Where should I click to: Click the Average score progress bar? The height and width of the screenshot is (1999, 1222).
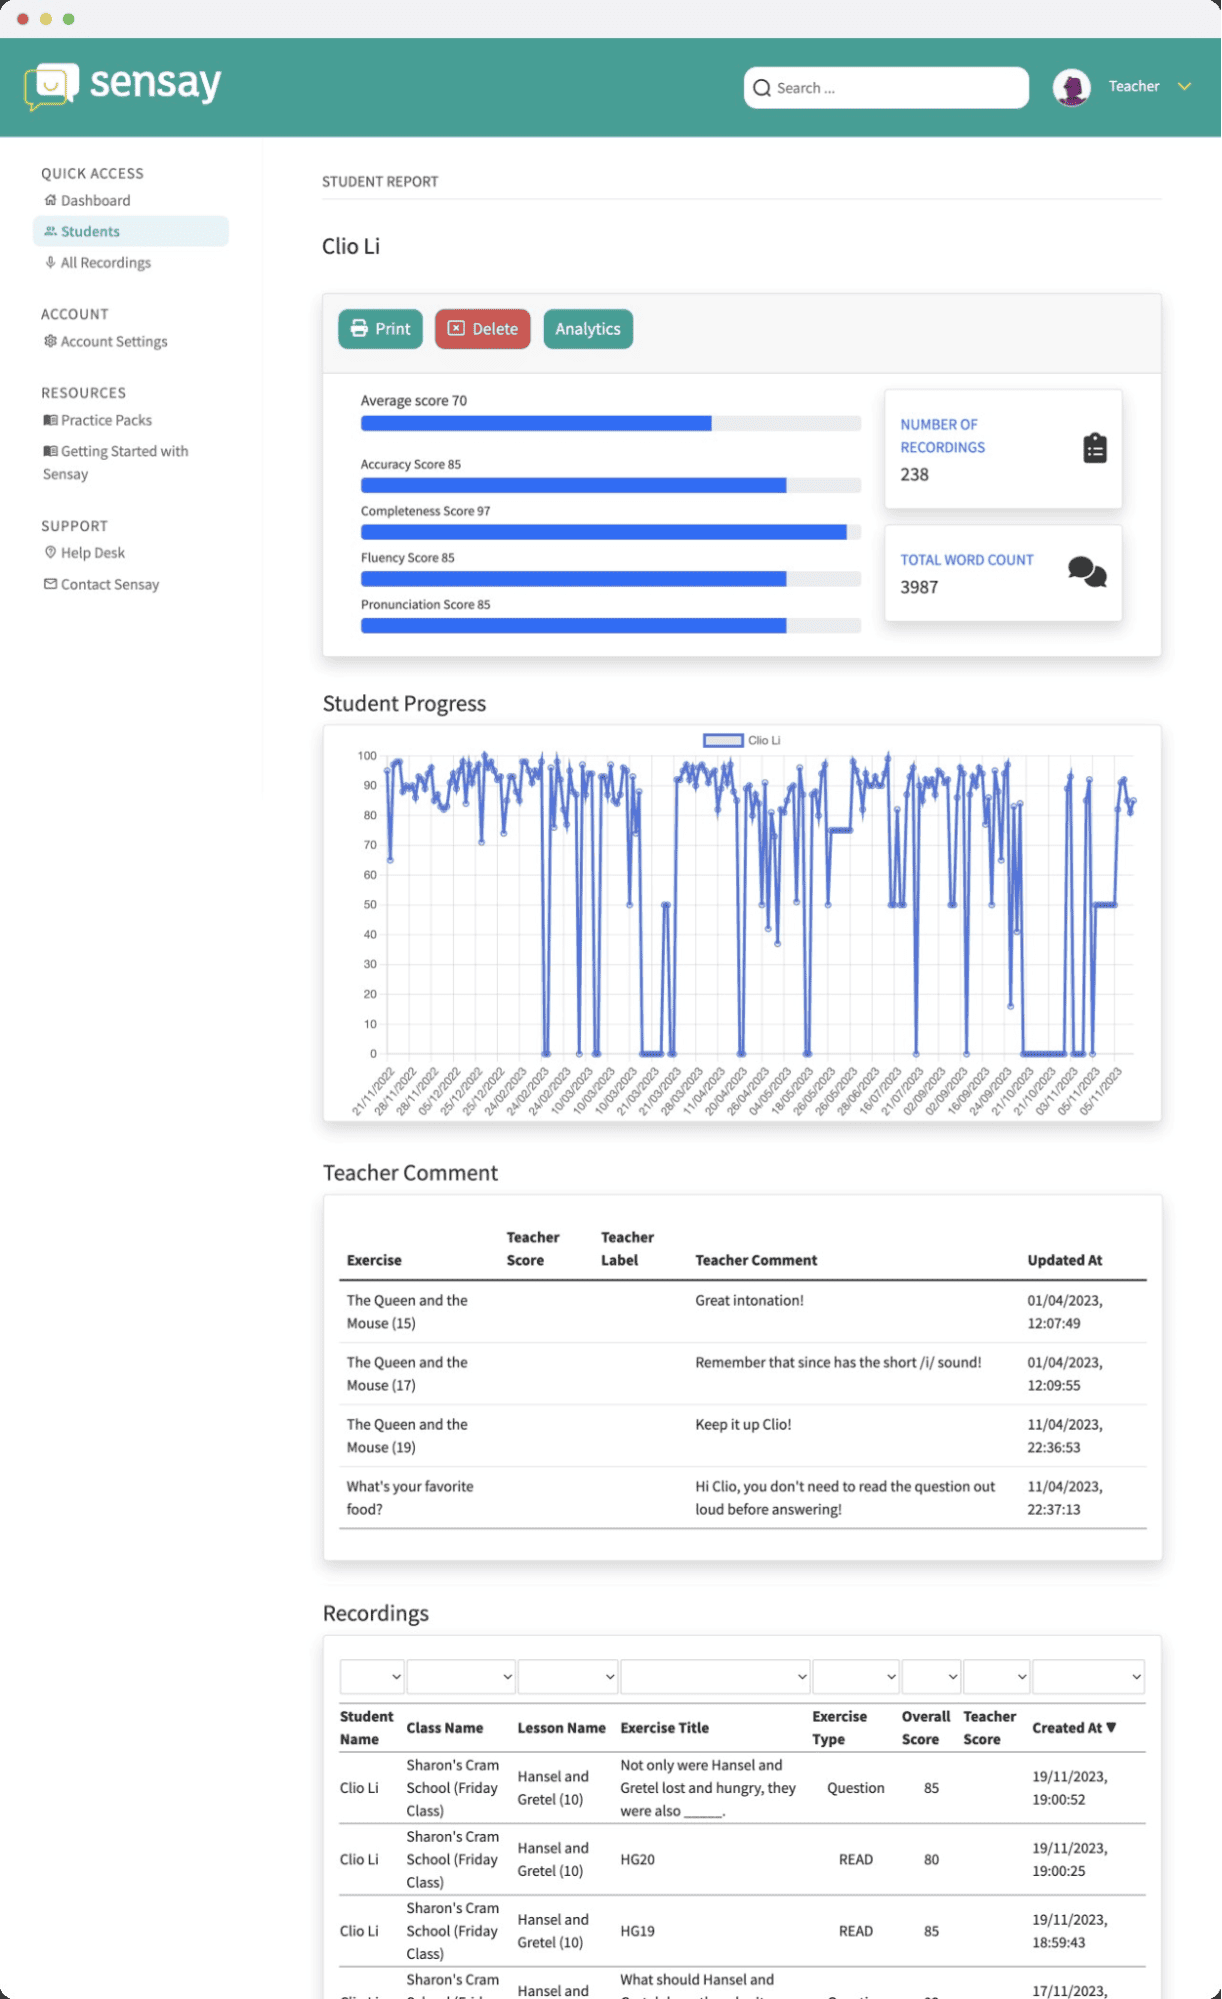[610, 424]
